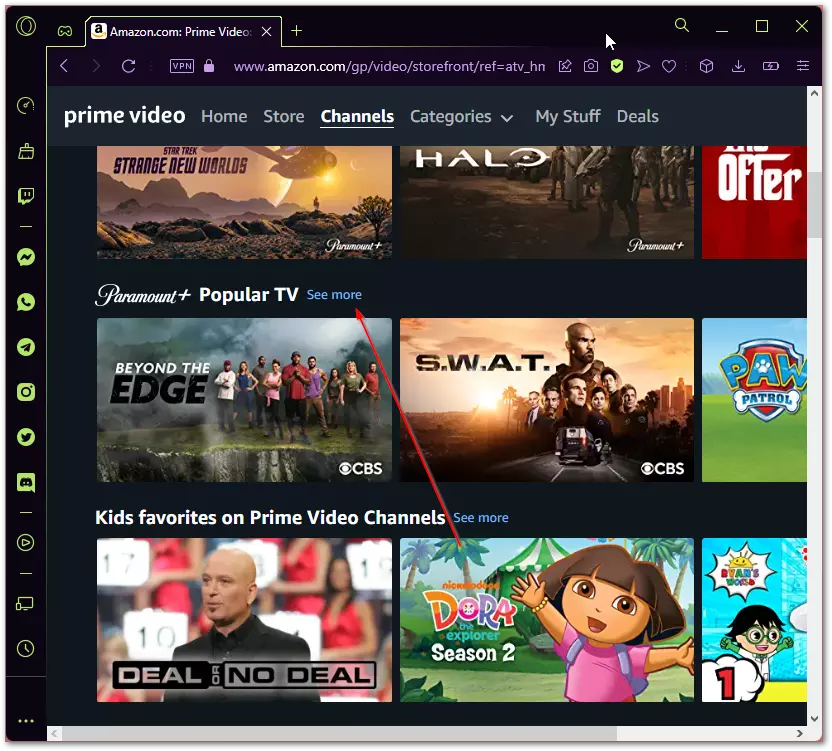832x751 pixels.
Task: Toggle the VPN badge in address bar
Action: coord(181,66)
